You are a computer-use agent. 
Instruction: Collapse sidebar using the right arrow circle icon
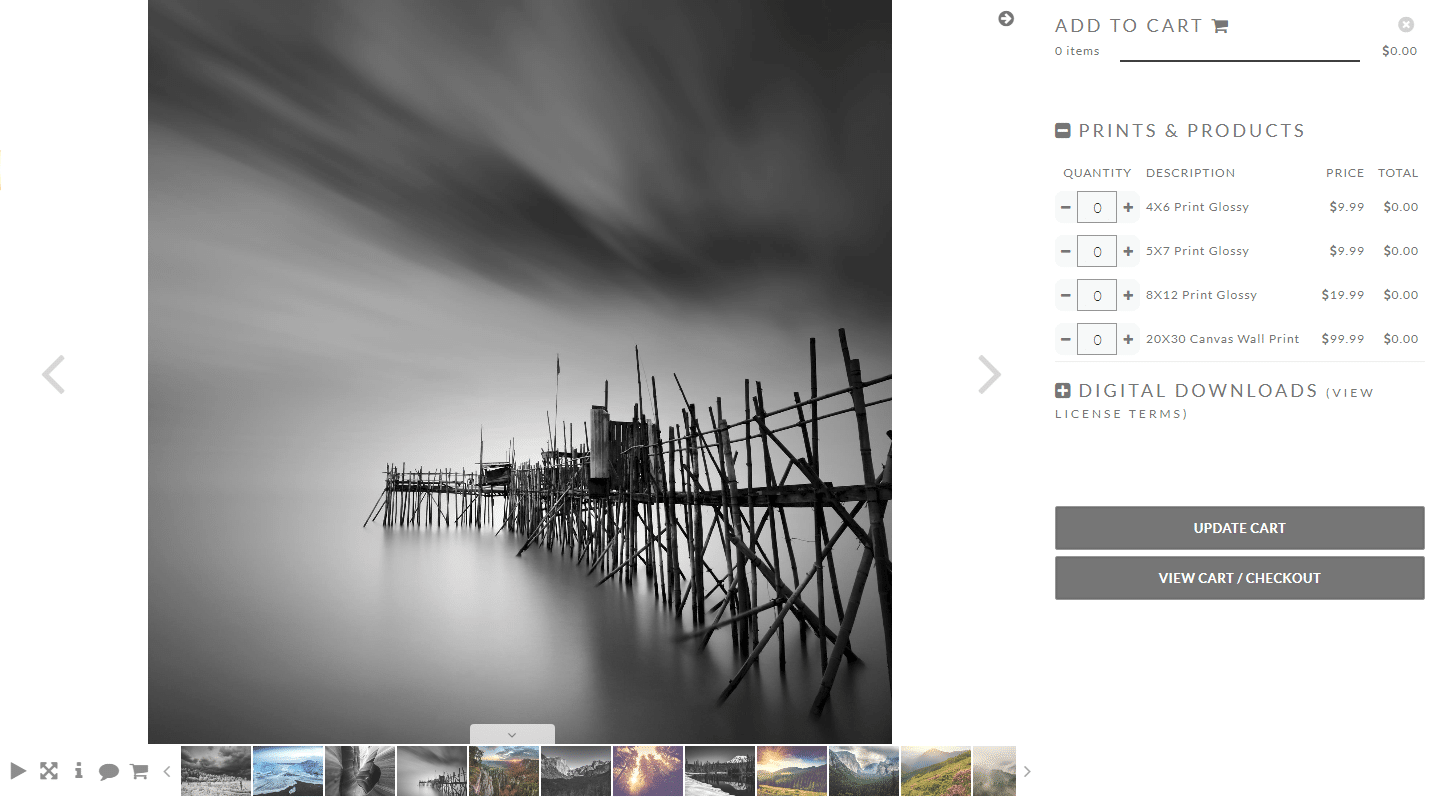[x=1006, y=19]
